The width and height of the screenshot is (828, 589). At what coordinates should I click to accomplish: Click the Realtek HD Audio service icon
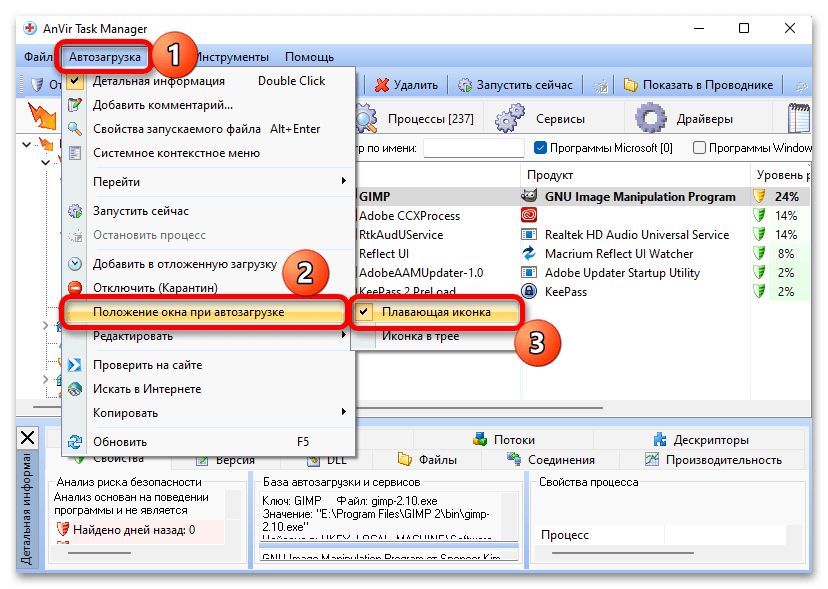click(529, 234)
